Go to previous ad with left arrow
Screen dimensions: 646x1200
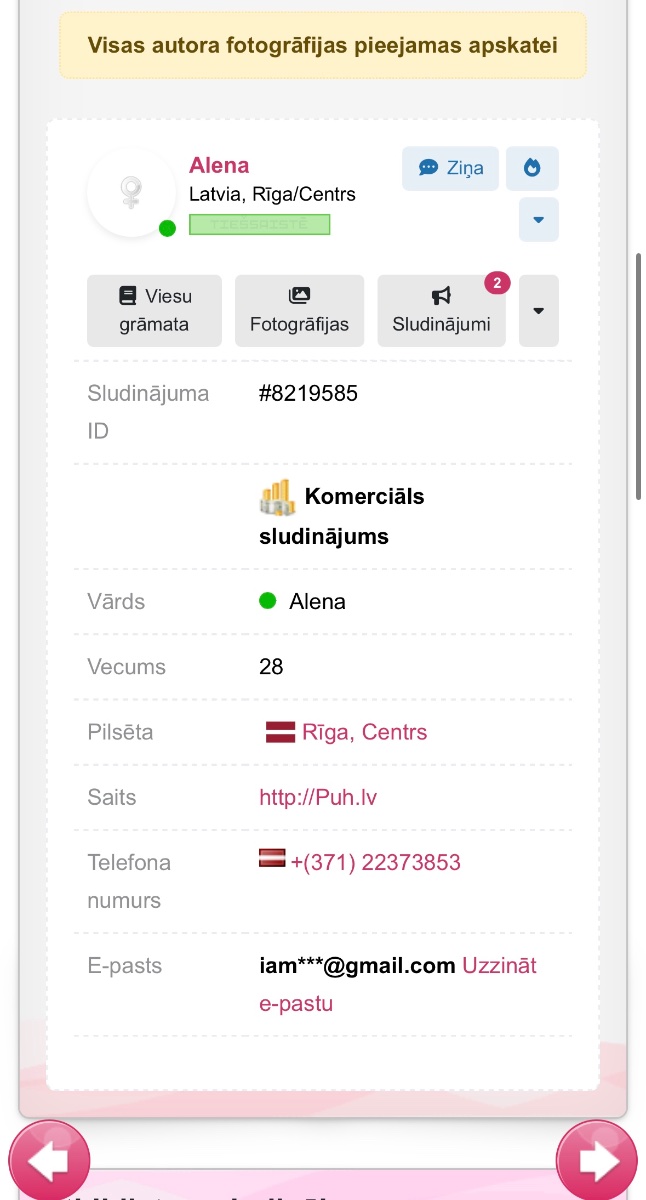tap(49, 1161)
